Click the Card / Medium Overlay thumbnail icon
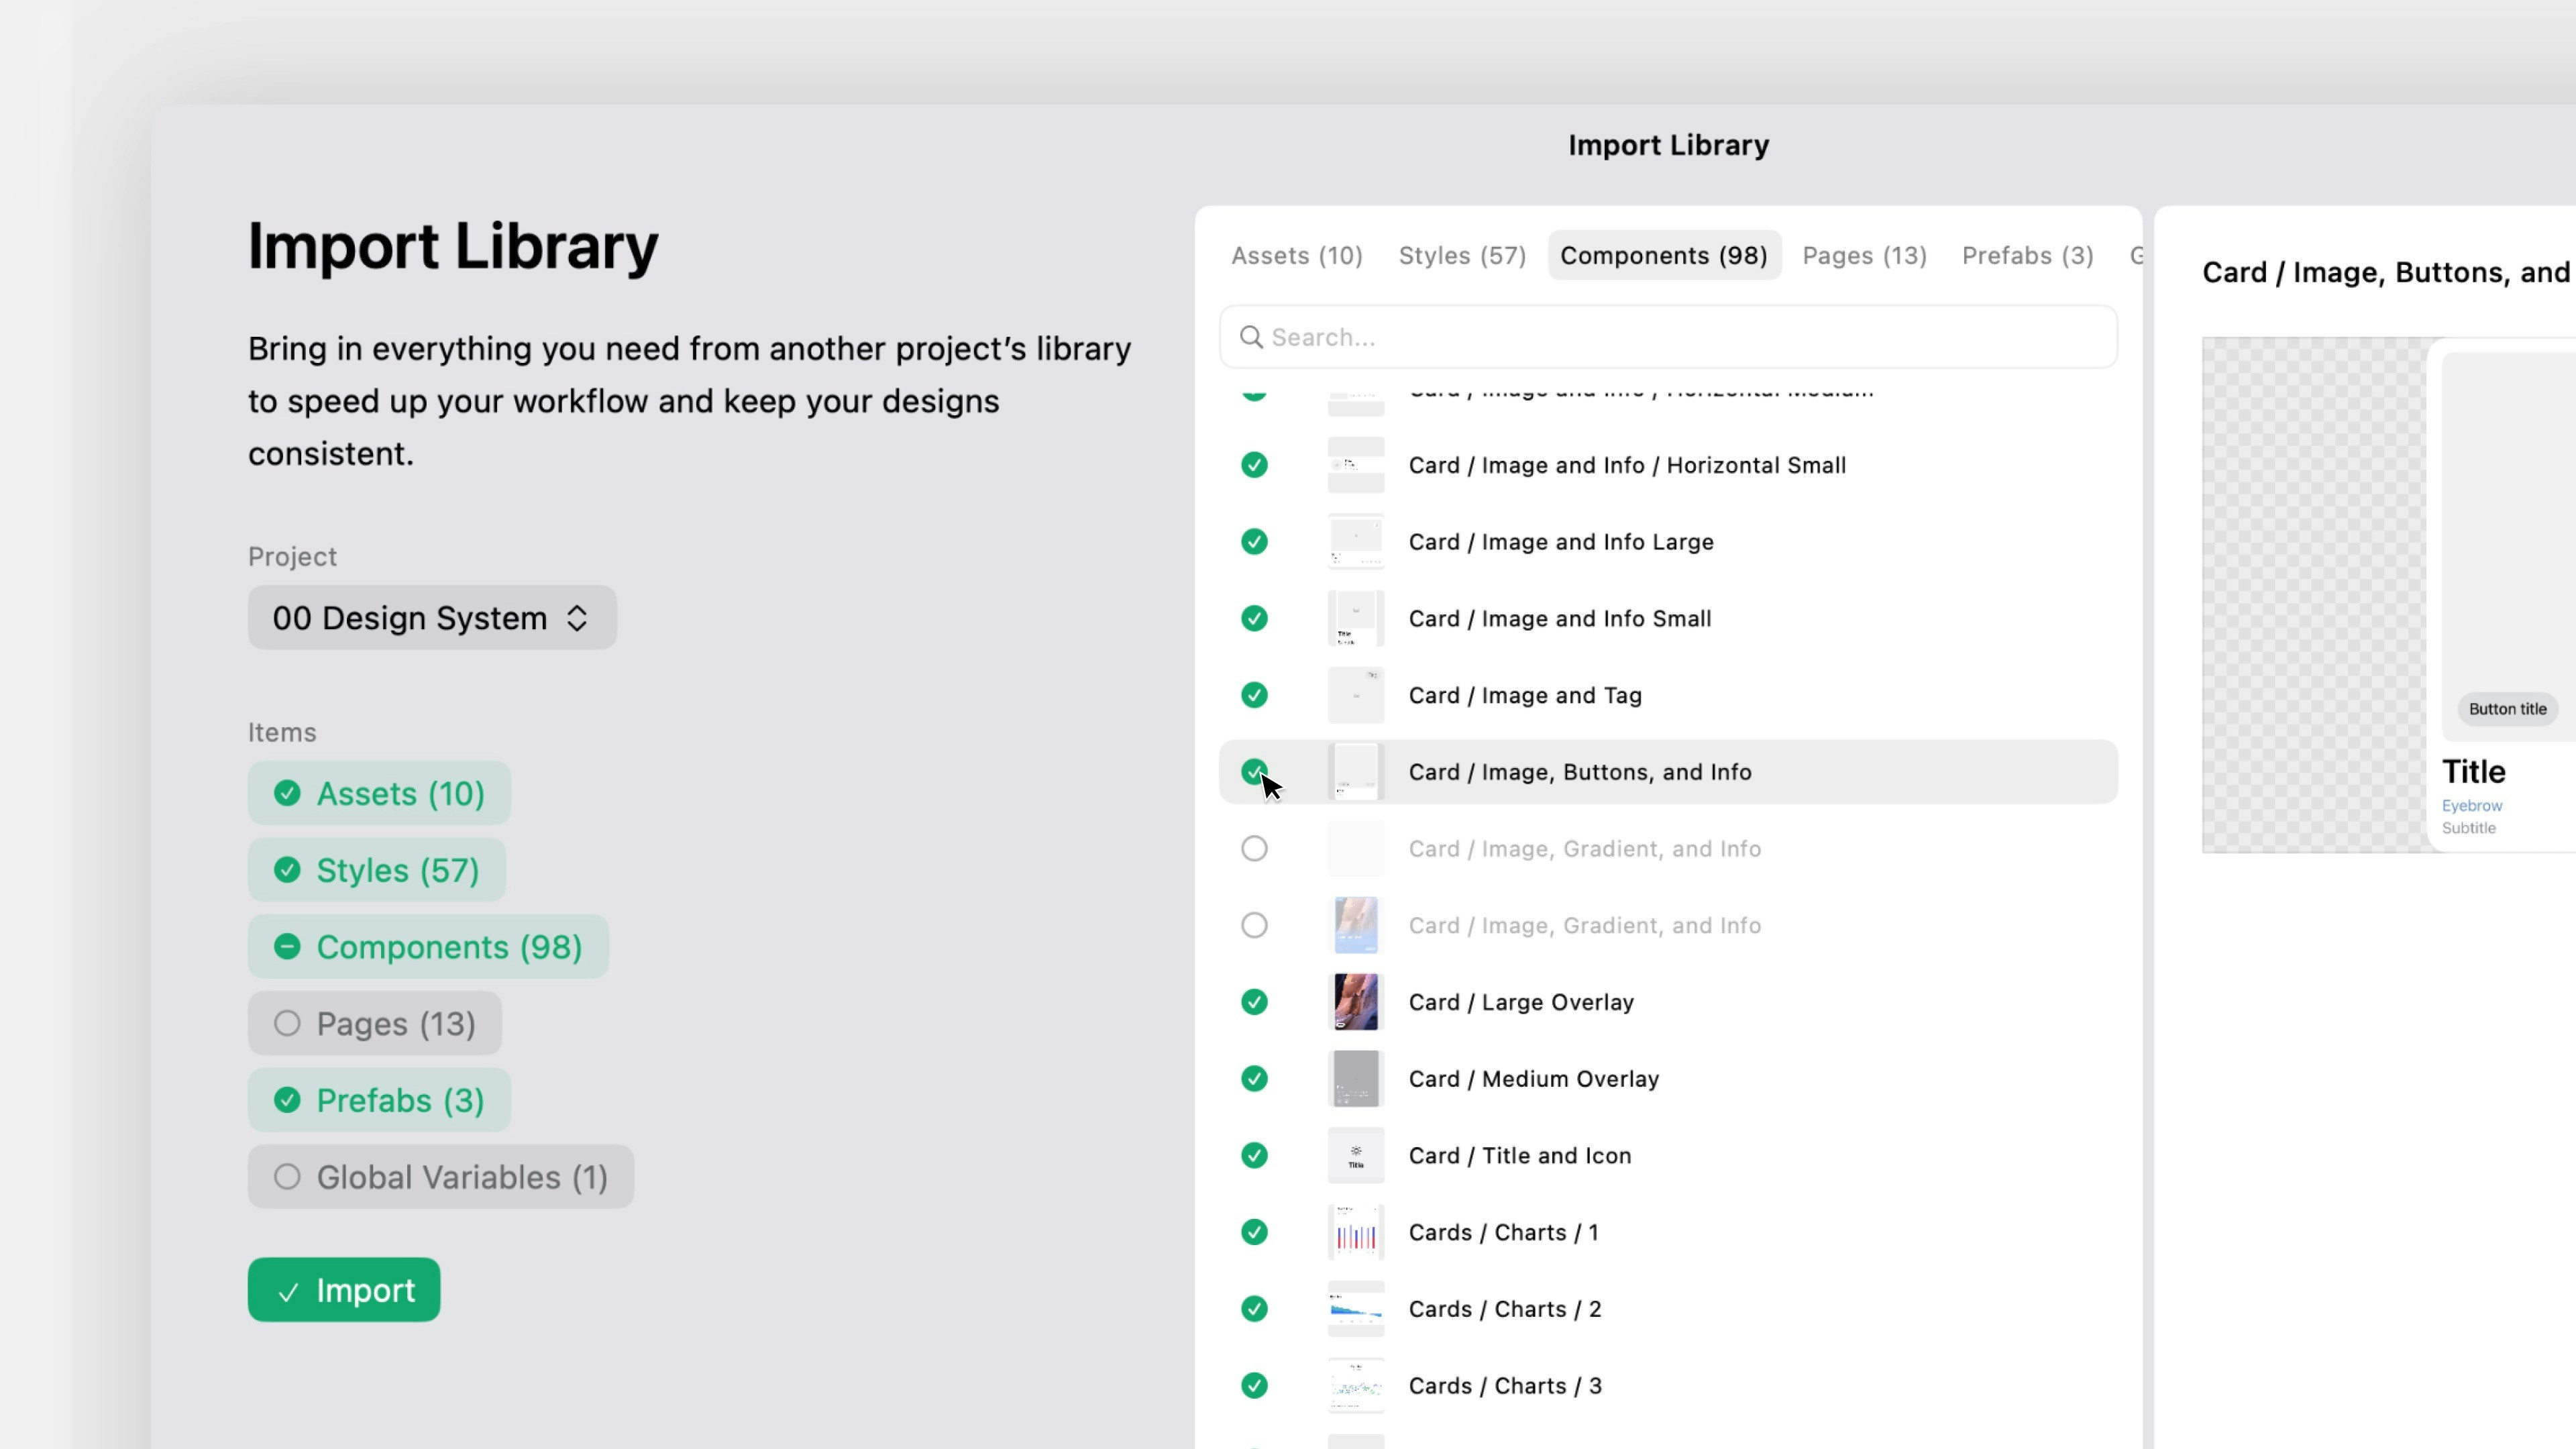This screenshot has height=1449, width=2576. (1355, 1079)
